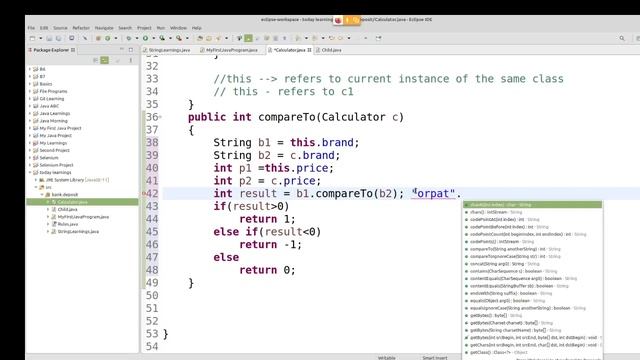Open the Search magnifier icon at toolbar right
The height and width of the screenshot is (360, 640).
(622, 38)
